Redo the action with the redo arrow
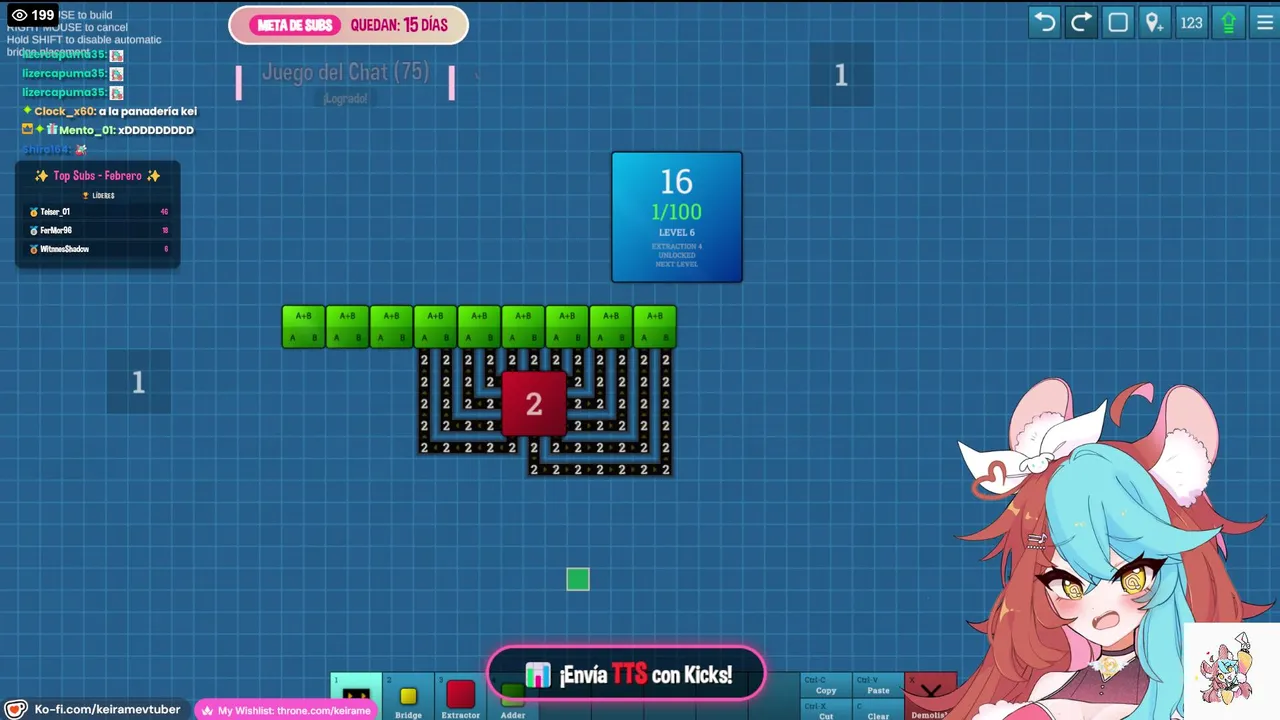This screenshot has width=1280, height=720. point(1081,22)
